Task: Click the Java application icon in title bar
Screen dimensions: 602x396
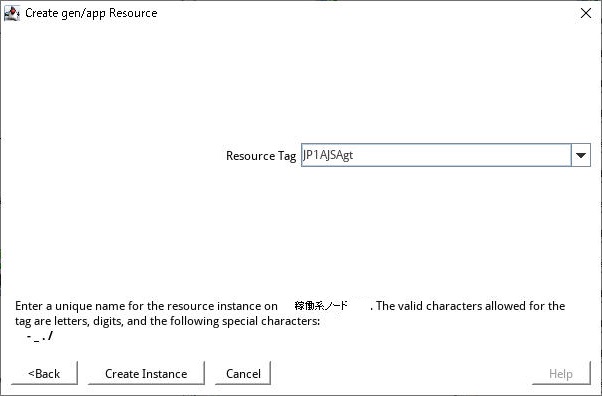Action: [12, 13]
